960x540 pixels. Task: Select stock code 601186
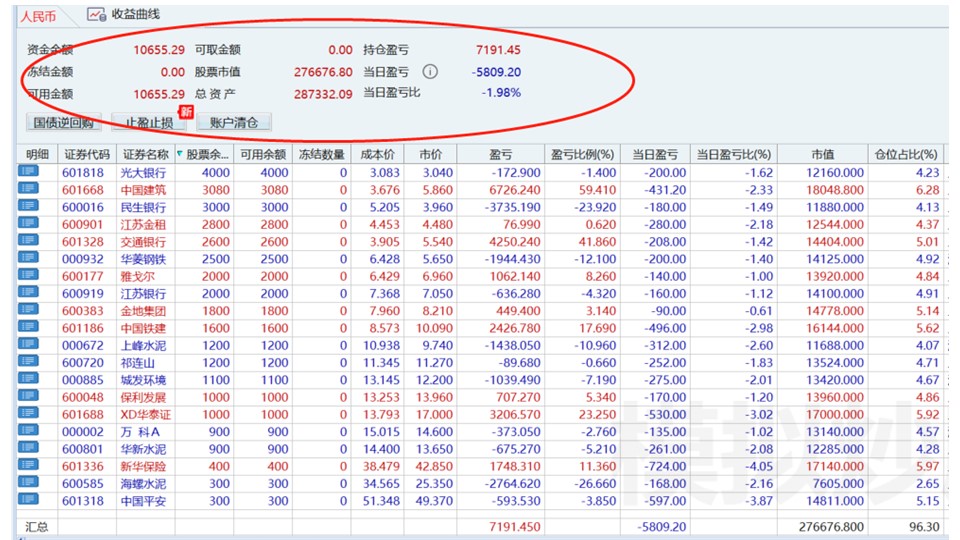coord(83,328)
